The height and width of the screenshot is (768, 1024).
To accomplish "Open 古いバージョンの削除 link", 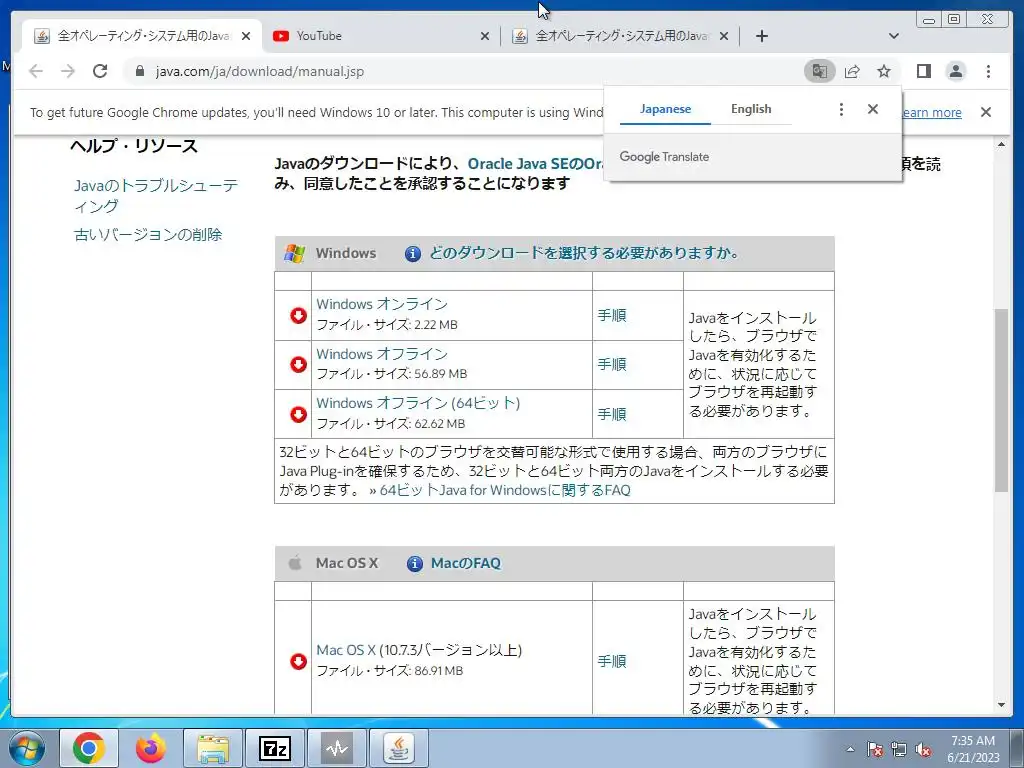I will pos(148,234).
